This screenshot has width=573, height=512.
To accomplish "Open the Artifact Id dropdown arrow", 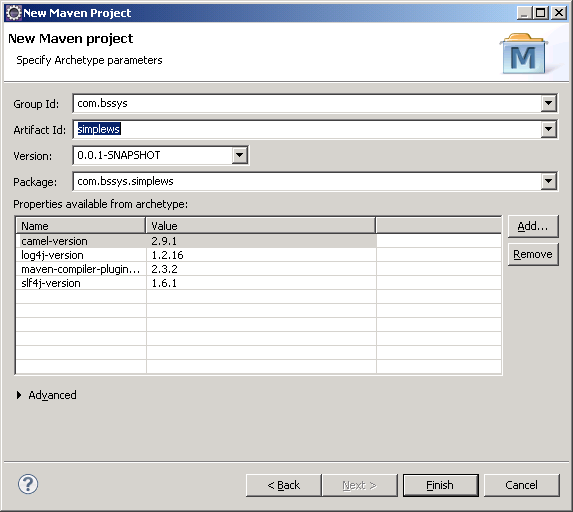I will click(x=548, y=129).
